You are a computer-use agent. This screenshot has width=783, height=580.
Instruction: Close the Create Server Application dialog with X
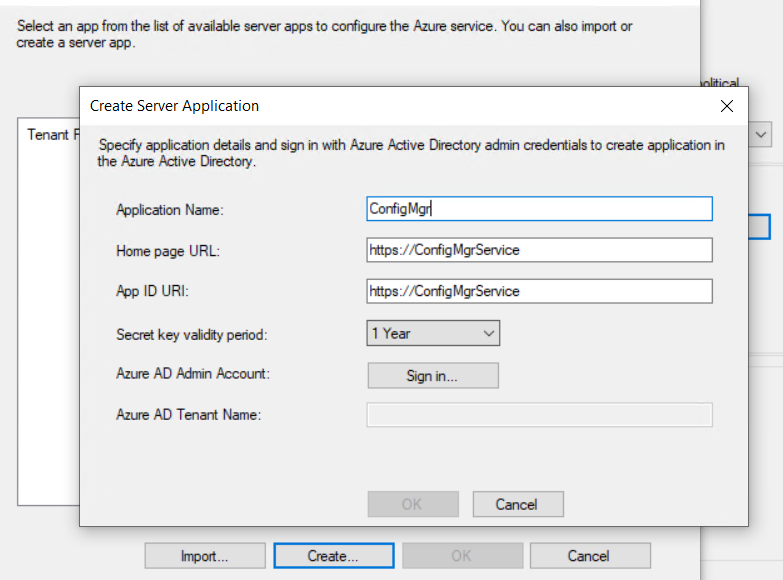(x=727, y=106)
